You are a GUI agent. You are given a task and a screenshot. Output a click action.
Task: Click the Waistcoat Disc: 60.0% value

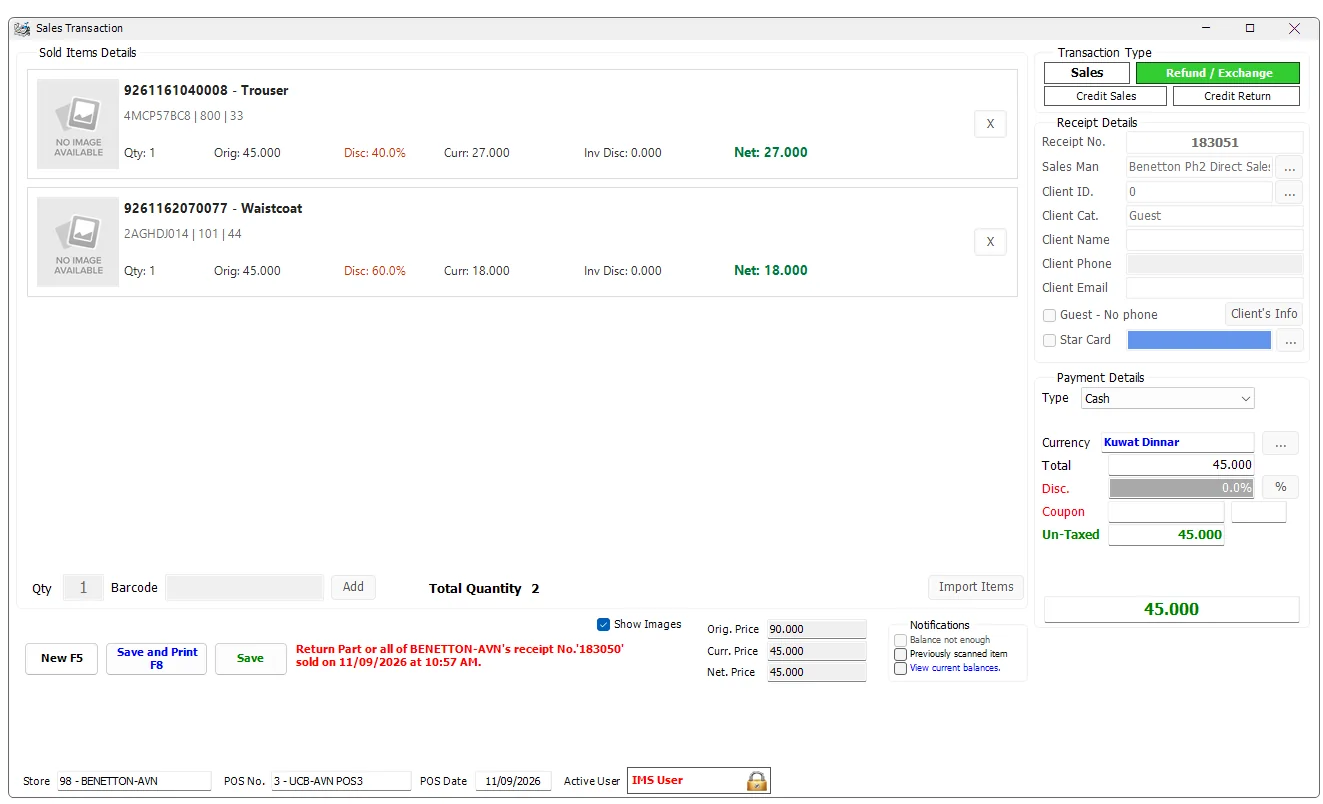click(x=375, y=272)
